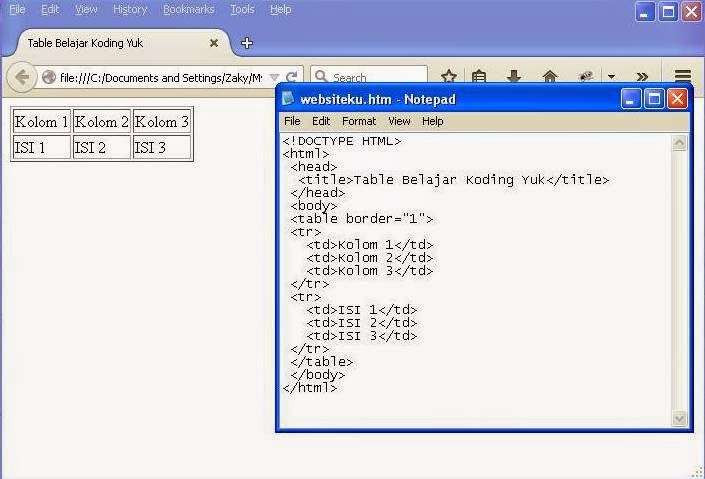Viewport: 705px width, 479px height.
Task: Click the closing </html> line
Action: click(x=310, y=388)
